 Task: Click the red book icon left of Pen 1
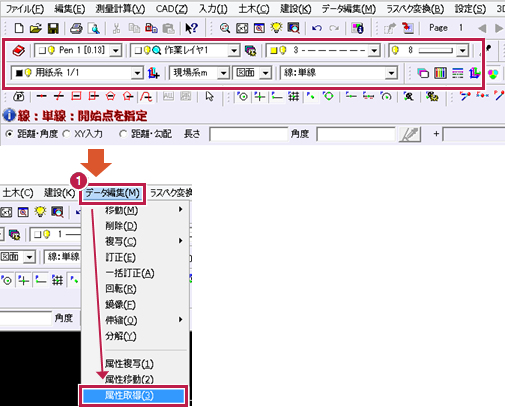(19, 51)
